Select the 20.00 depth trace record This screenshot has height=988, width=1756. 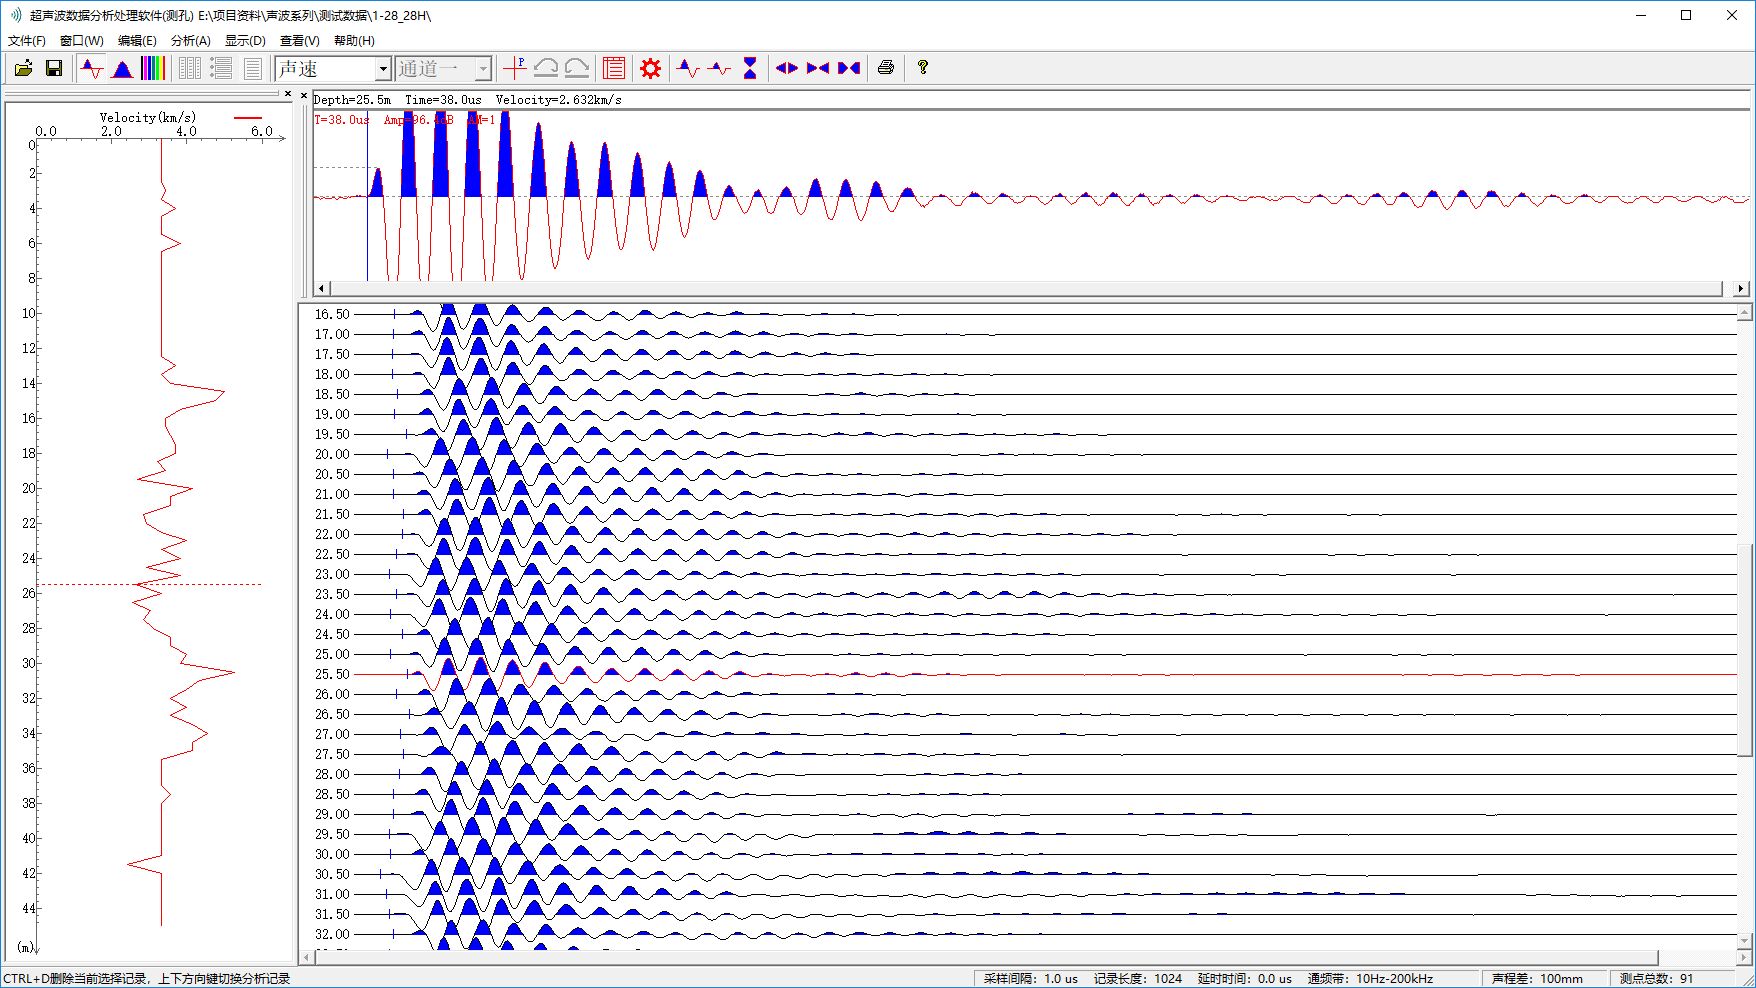click(x=333, y=454)
